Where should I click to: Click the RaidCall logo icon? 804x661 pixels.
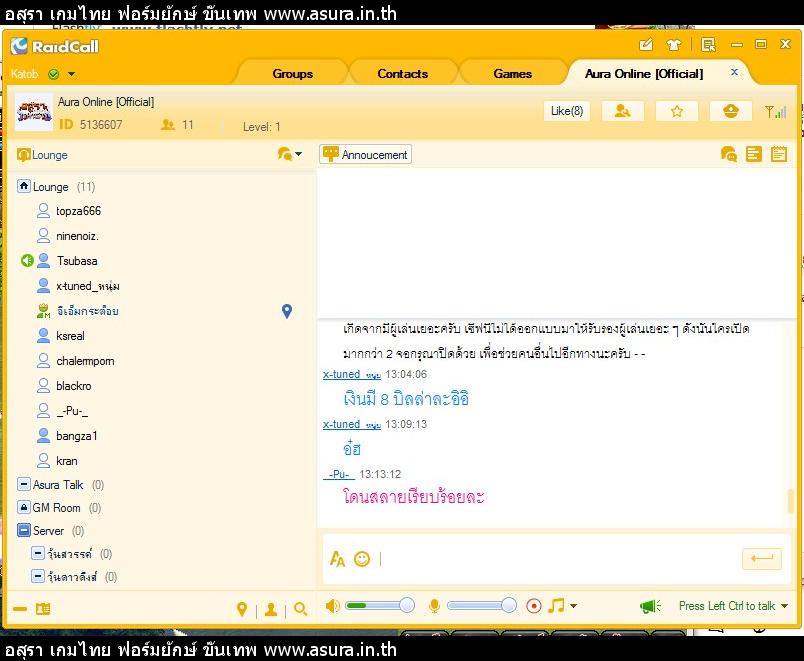(19, 46)
